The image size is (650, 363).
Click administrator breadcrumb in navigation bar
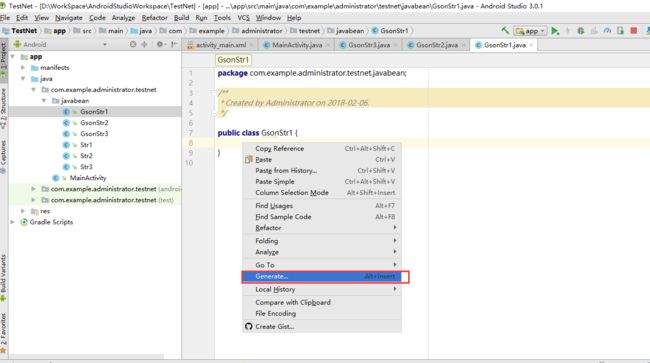tap(257, 31)
